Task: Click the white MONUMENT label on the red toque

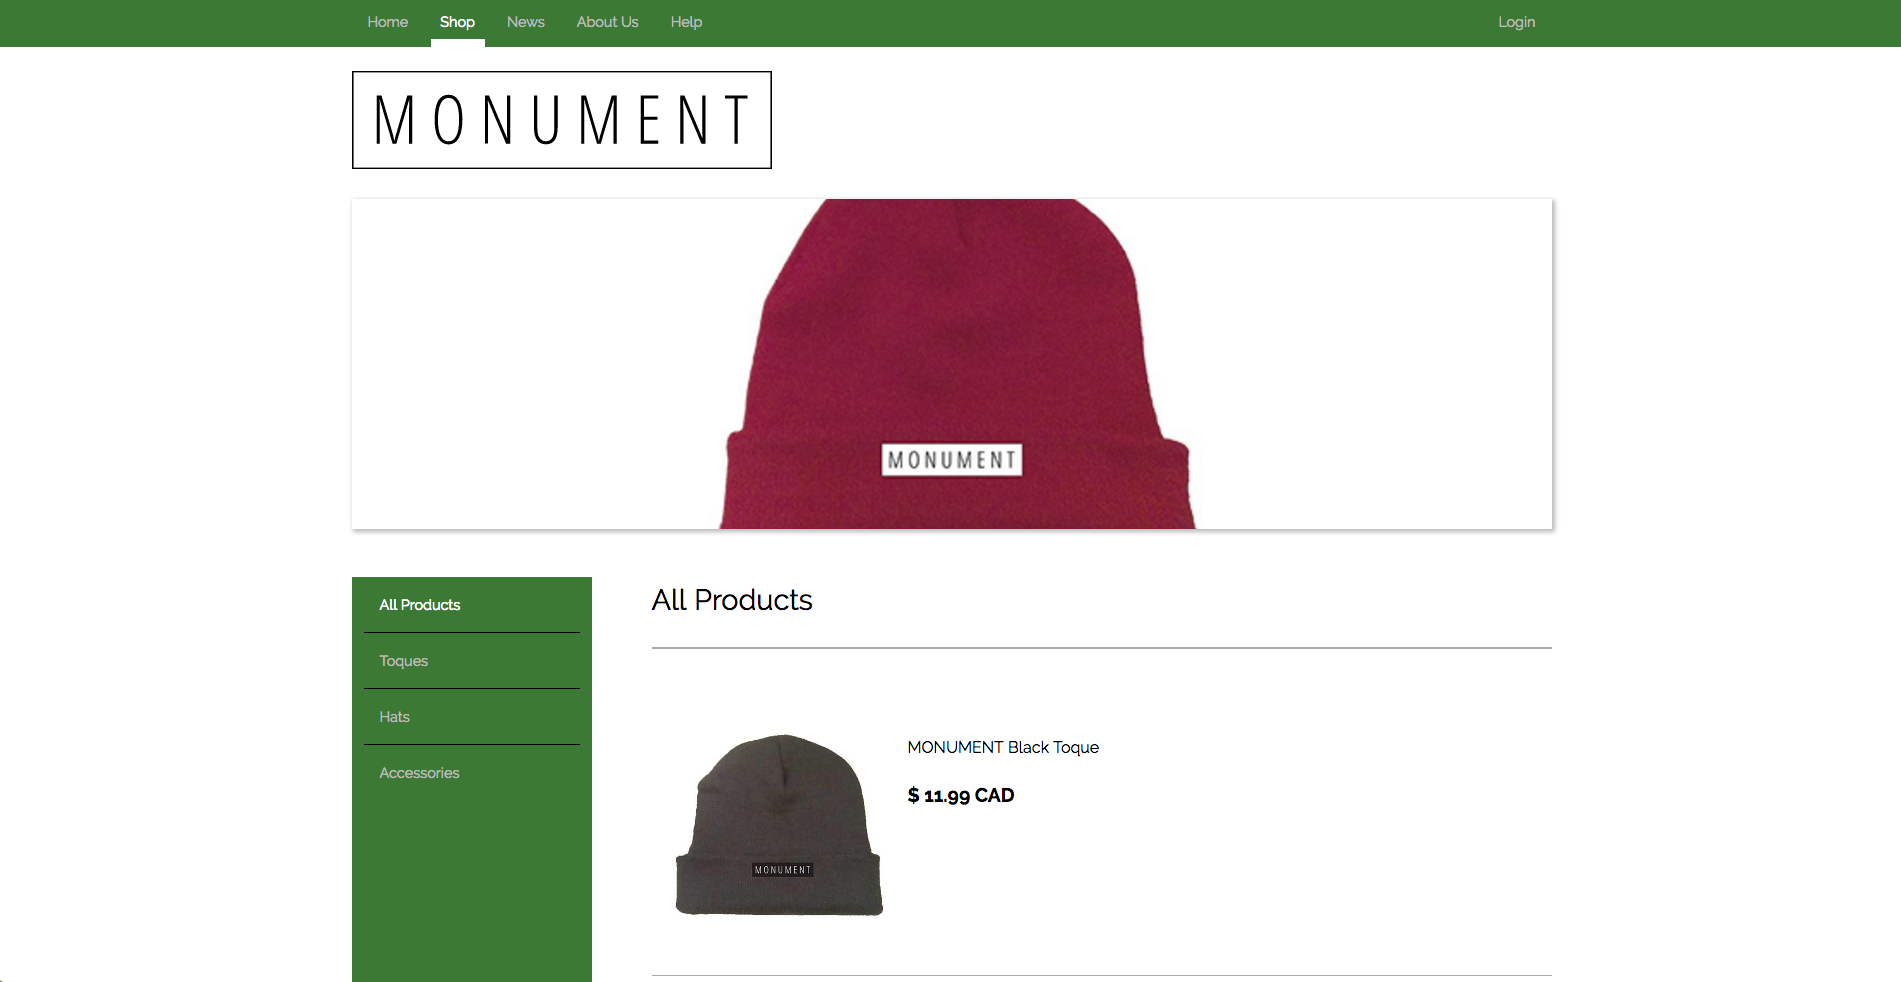Action: [x=952, y=460]
